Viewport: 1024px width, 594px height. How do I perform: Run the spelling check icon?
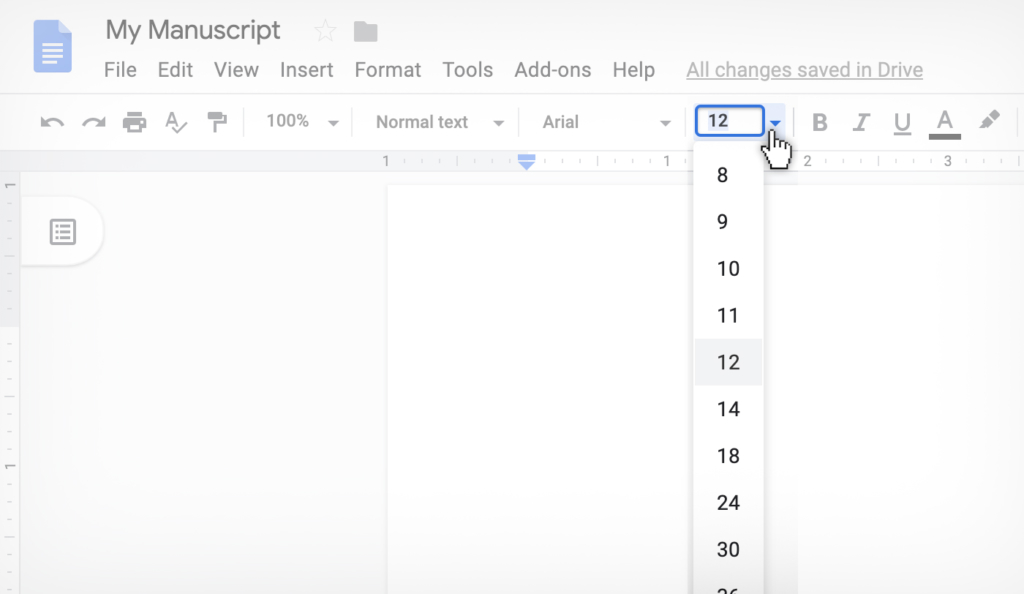pyautogui.click(x=175, y=121)
